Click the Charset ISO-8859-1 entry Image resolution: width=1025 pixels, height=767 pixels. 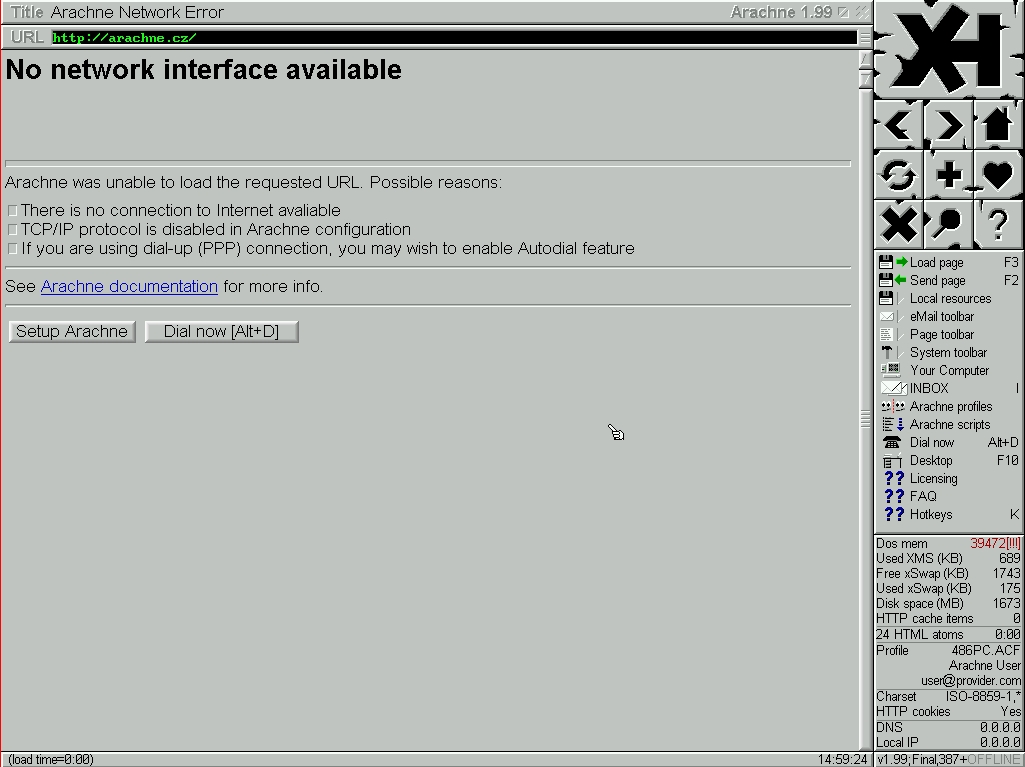click(949, 696)
